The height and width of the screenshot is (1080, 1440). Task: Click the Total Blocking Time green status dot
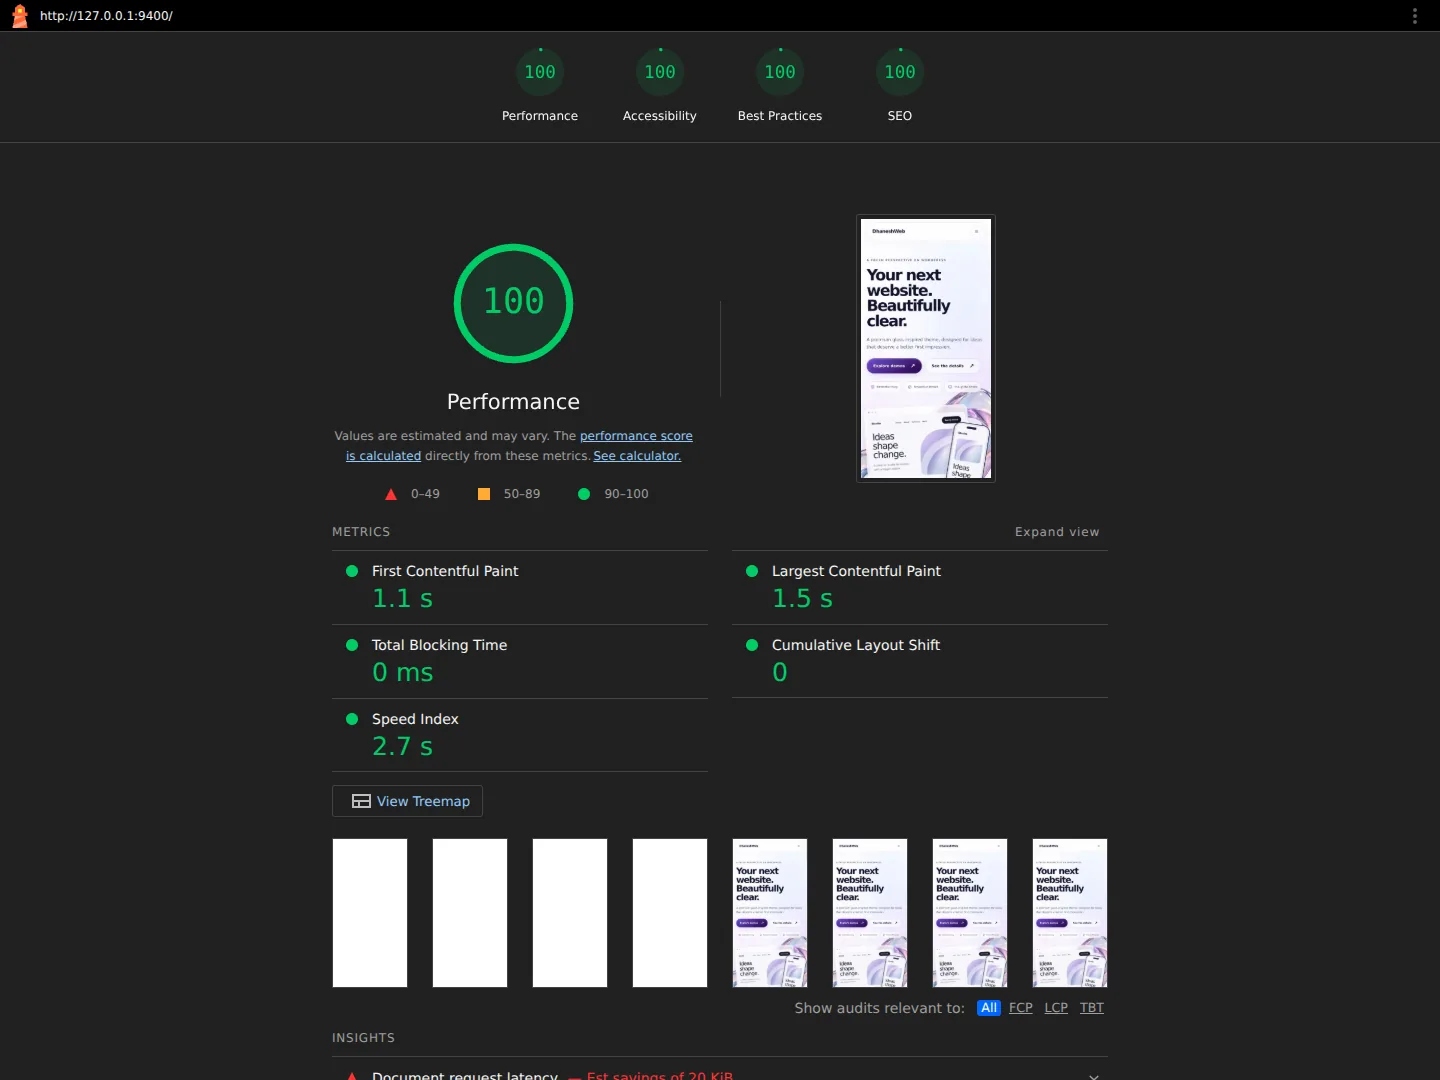point(352,645)
